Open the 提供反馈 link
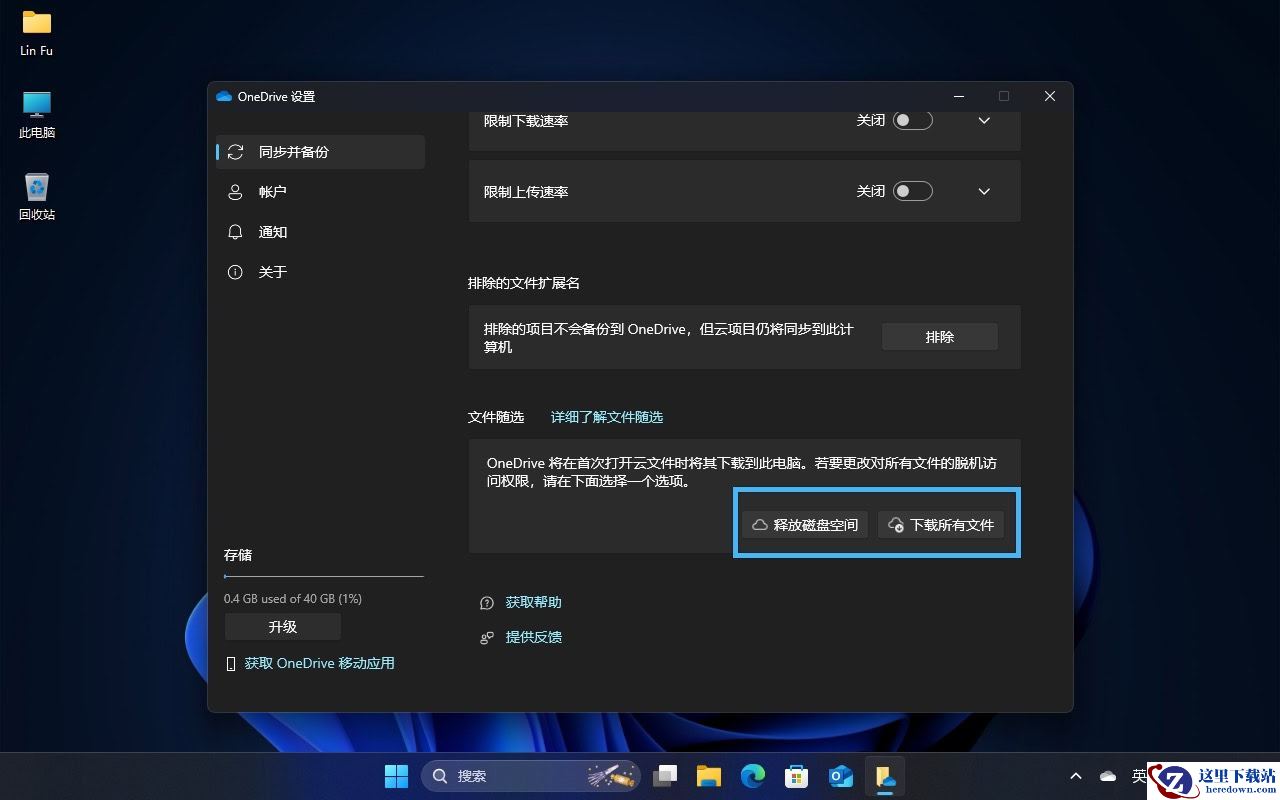The height and width of the screenshot is (800, 1280). tap(534, 637)
